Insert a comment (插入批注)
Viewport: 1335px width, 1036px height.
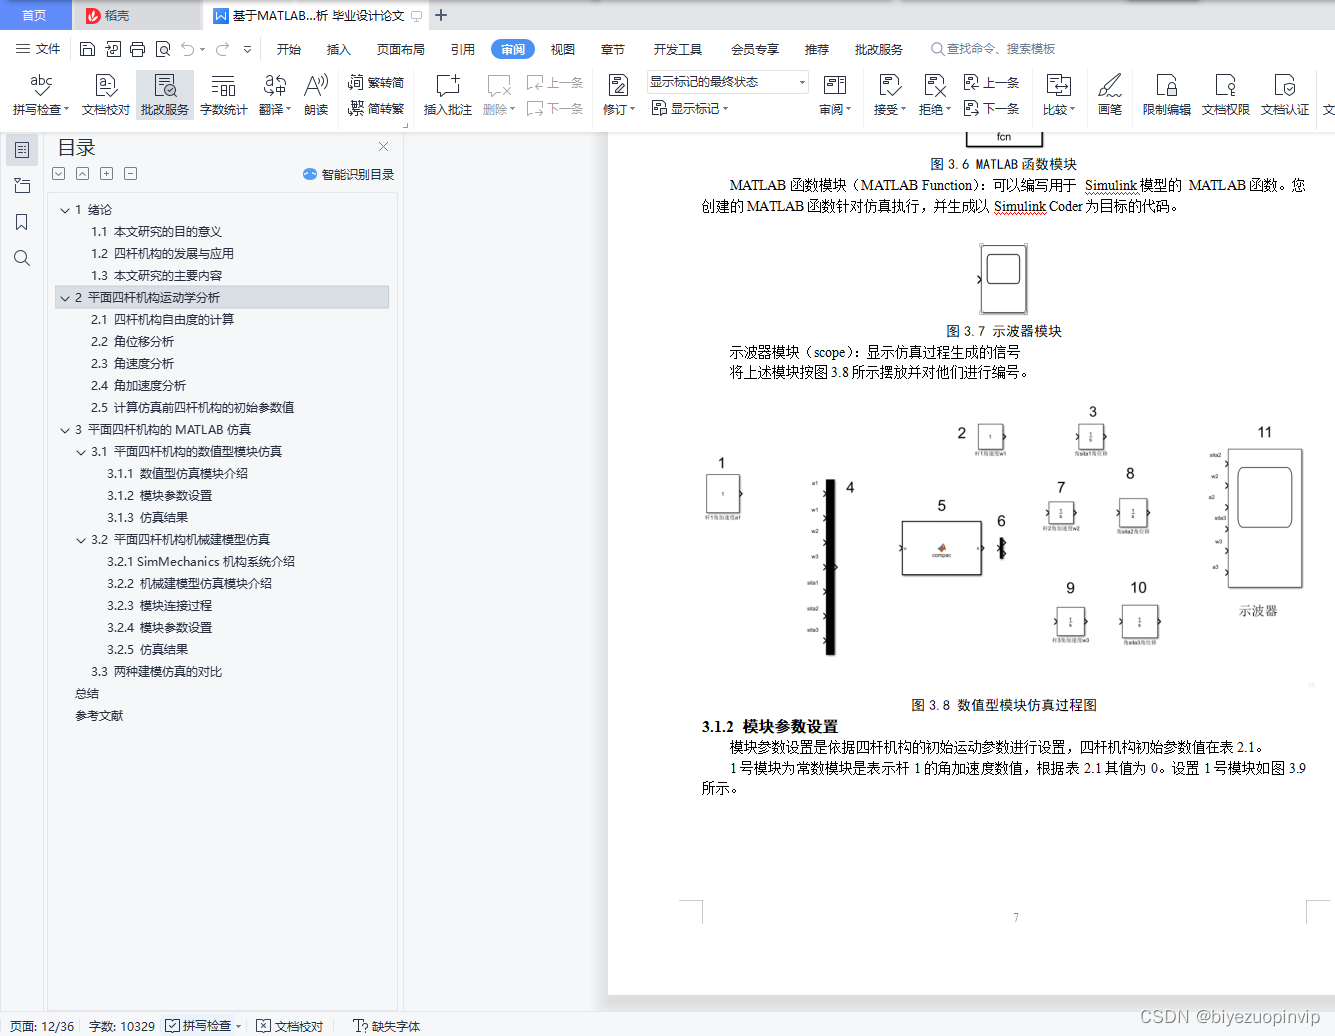(x=448, y=95)
